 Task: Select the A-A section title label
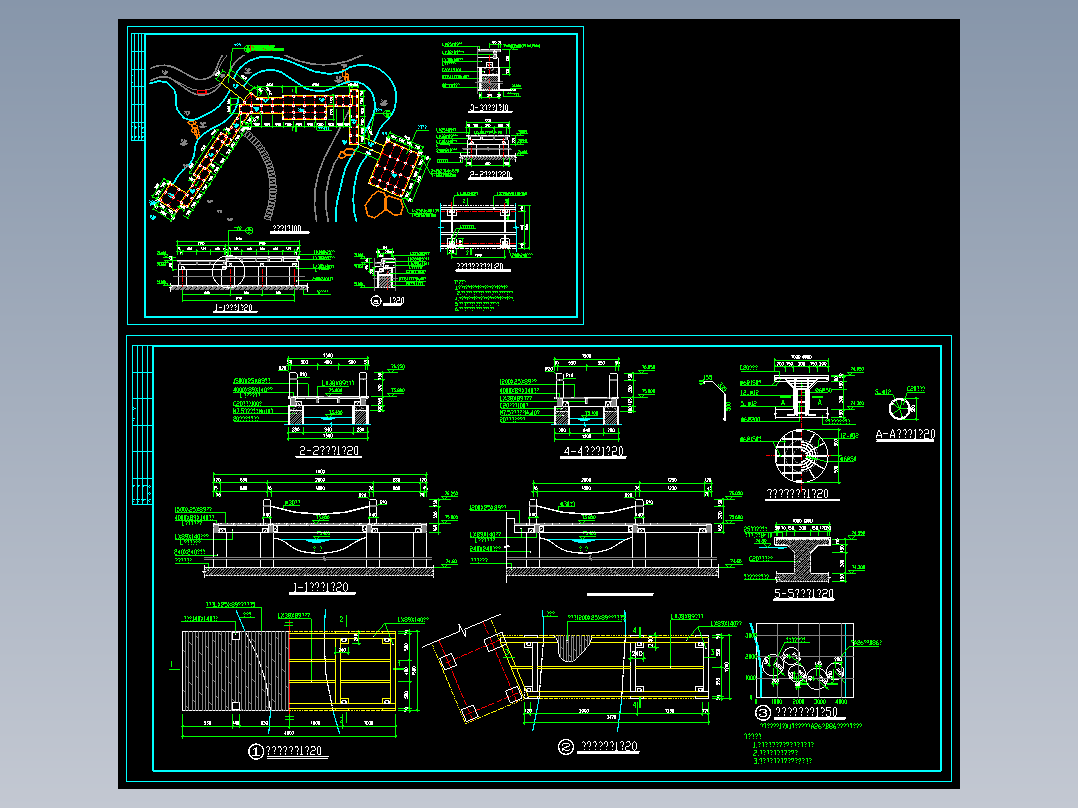click(905, 435)
